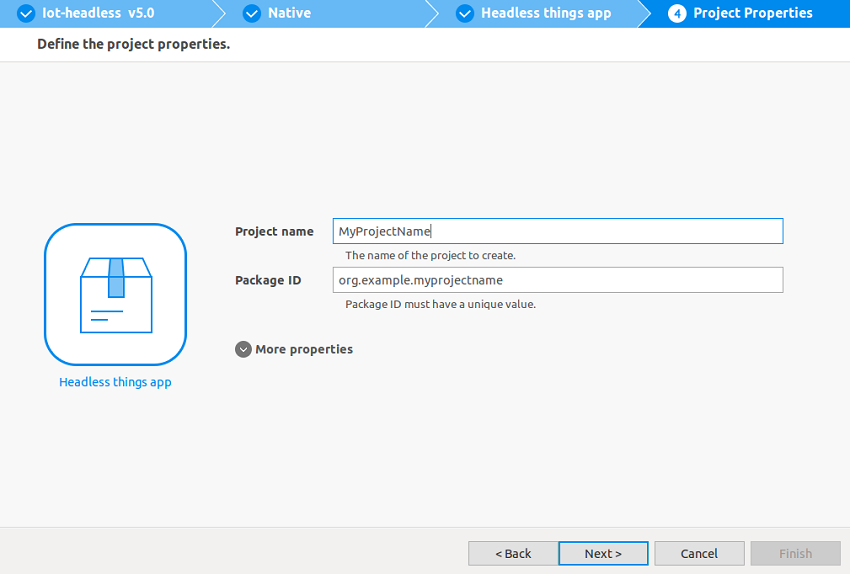
Task: Proceed with the Next button
Action: click(x=603, y=553)
